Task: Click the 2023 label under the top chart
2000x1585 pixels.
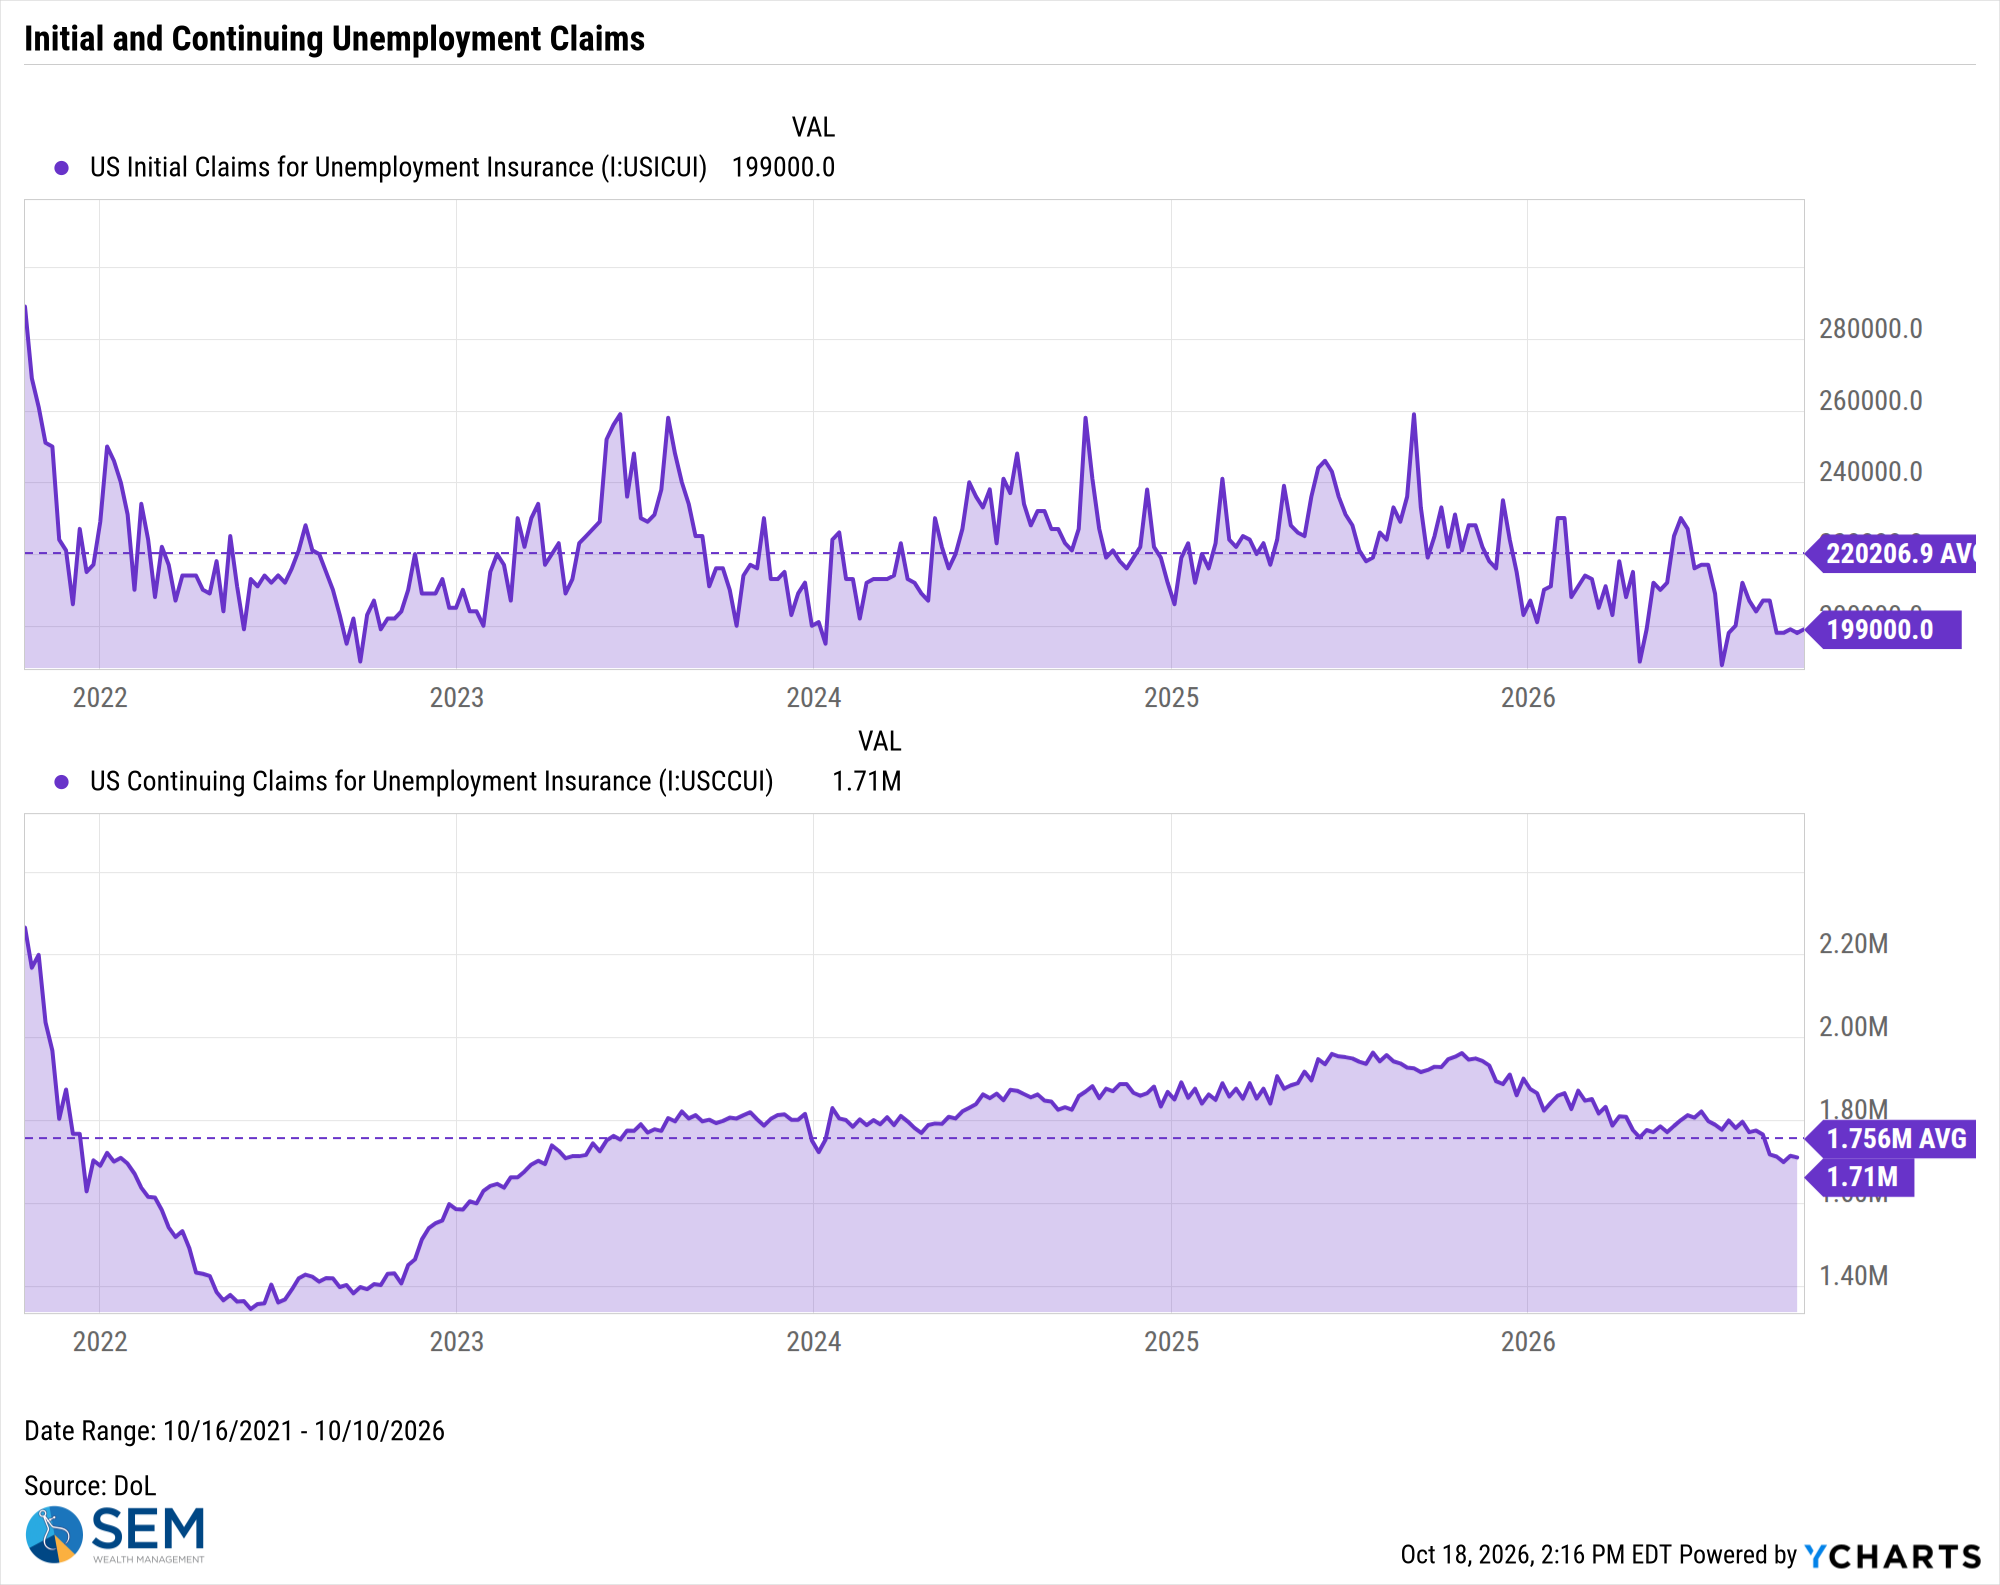Action: tap(457, 698)
